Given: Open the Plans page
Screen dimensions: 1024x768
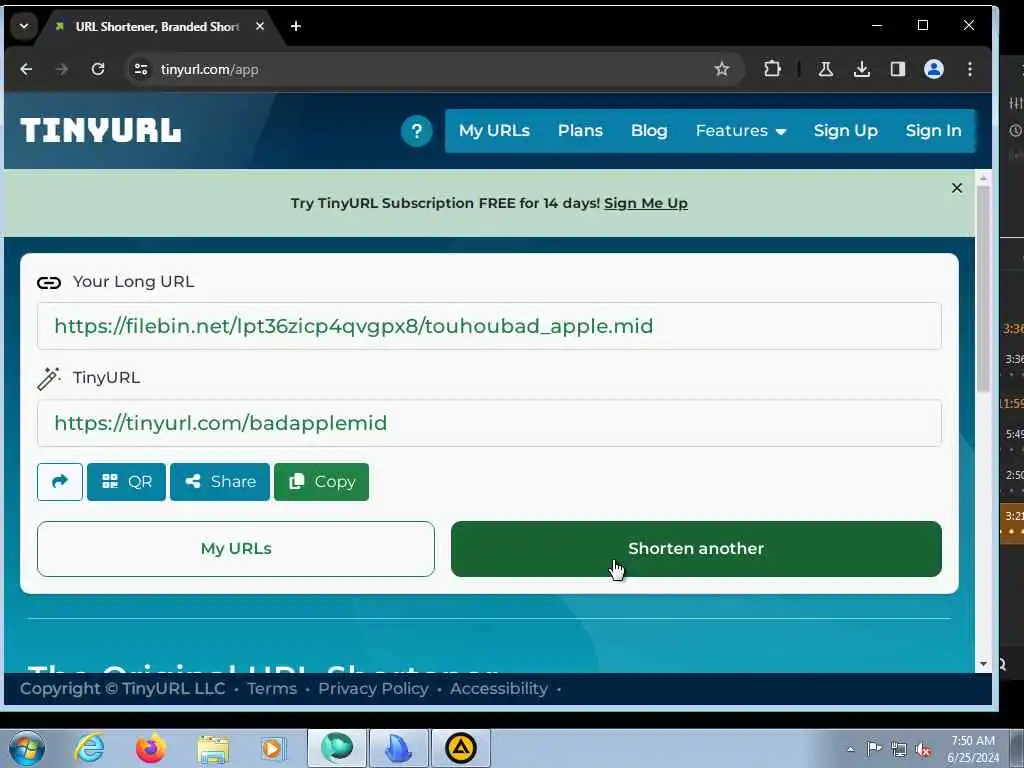Looking at the screenshot, I should [x=580, y=131].
